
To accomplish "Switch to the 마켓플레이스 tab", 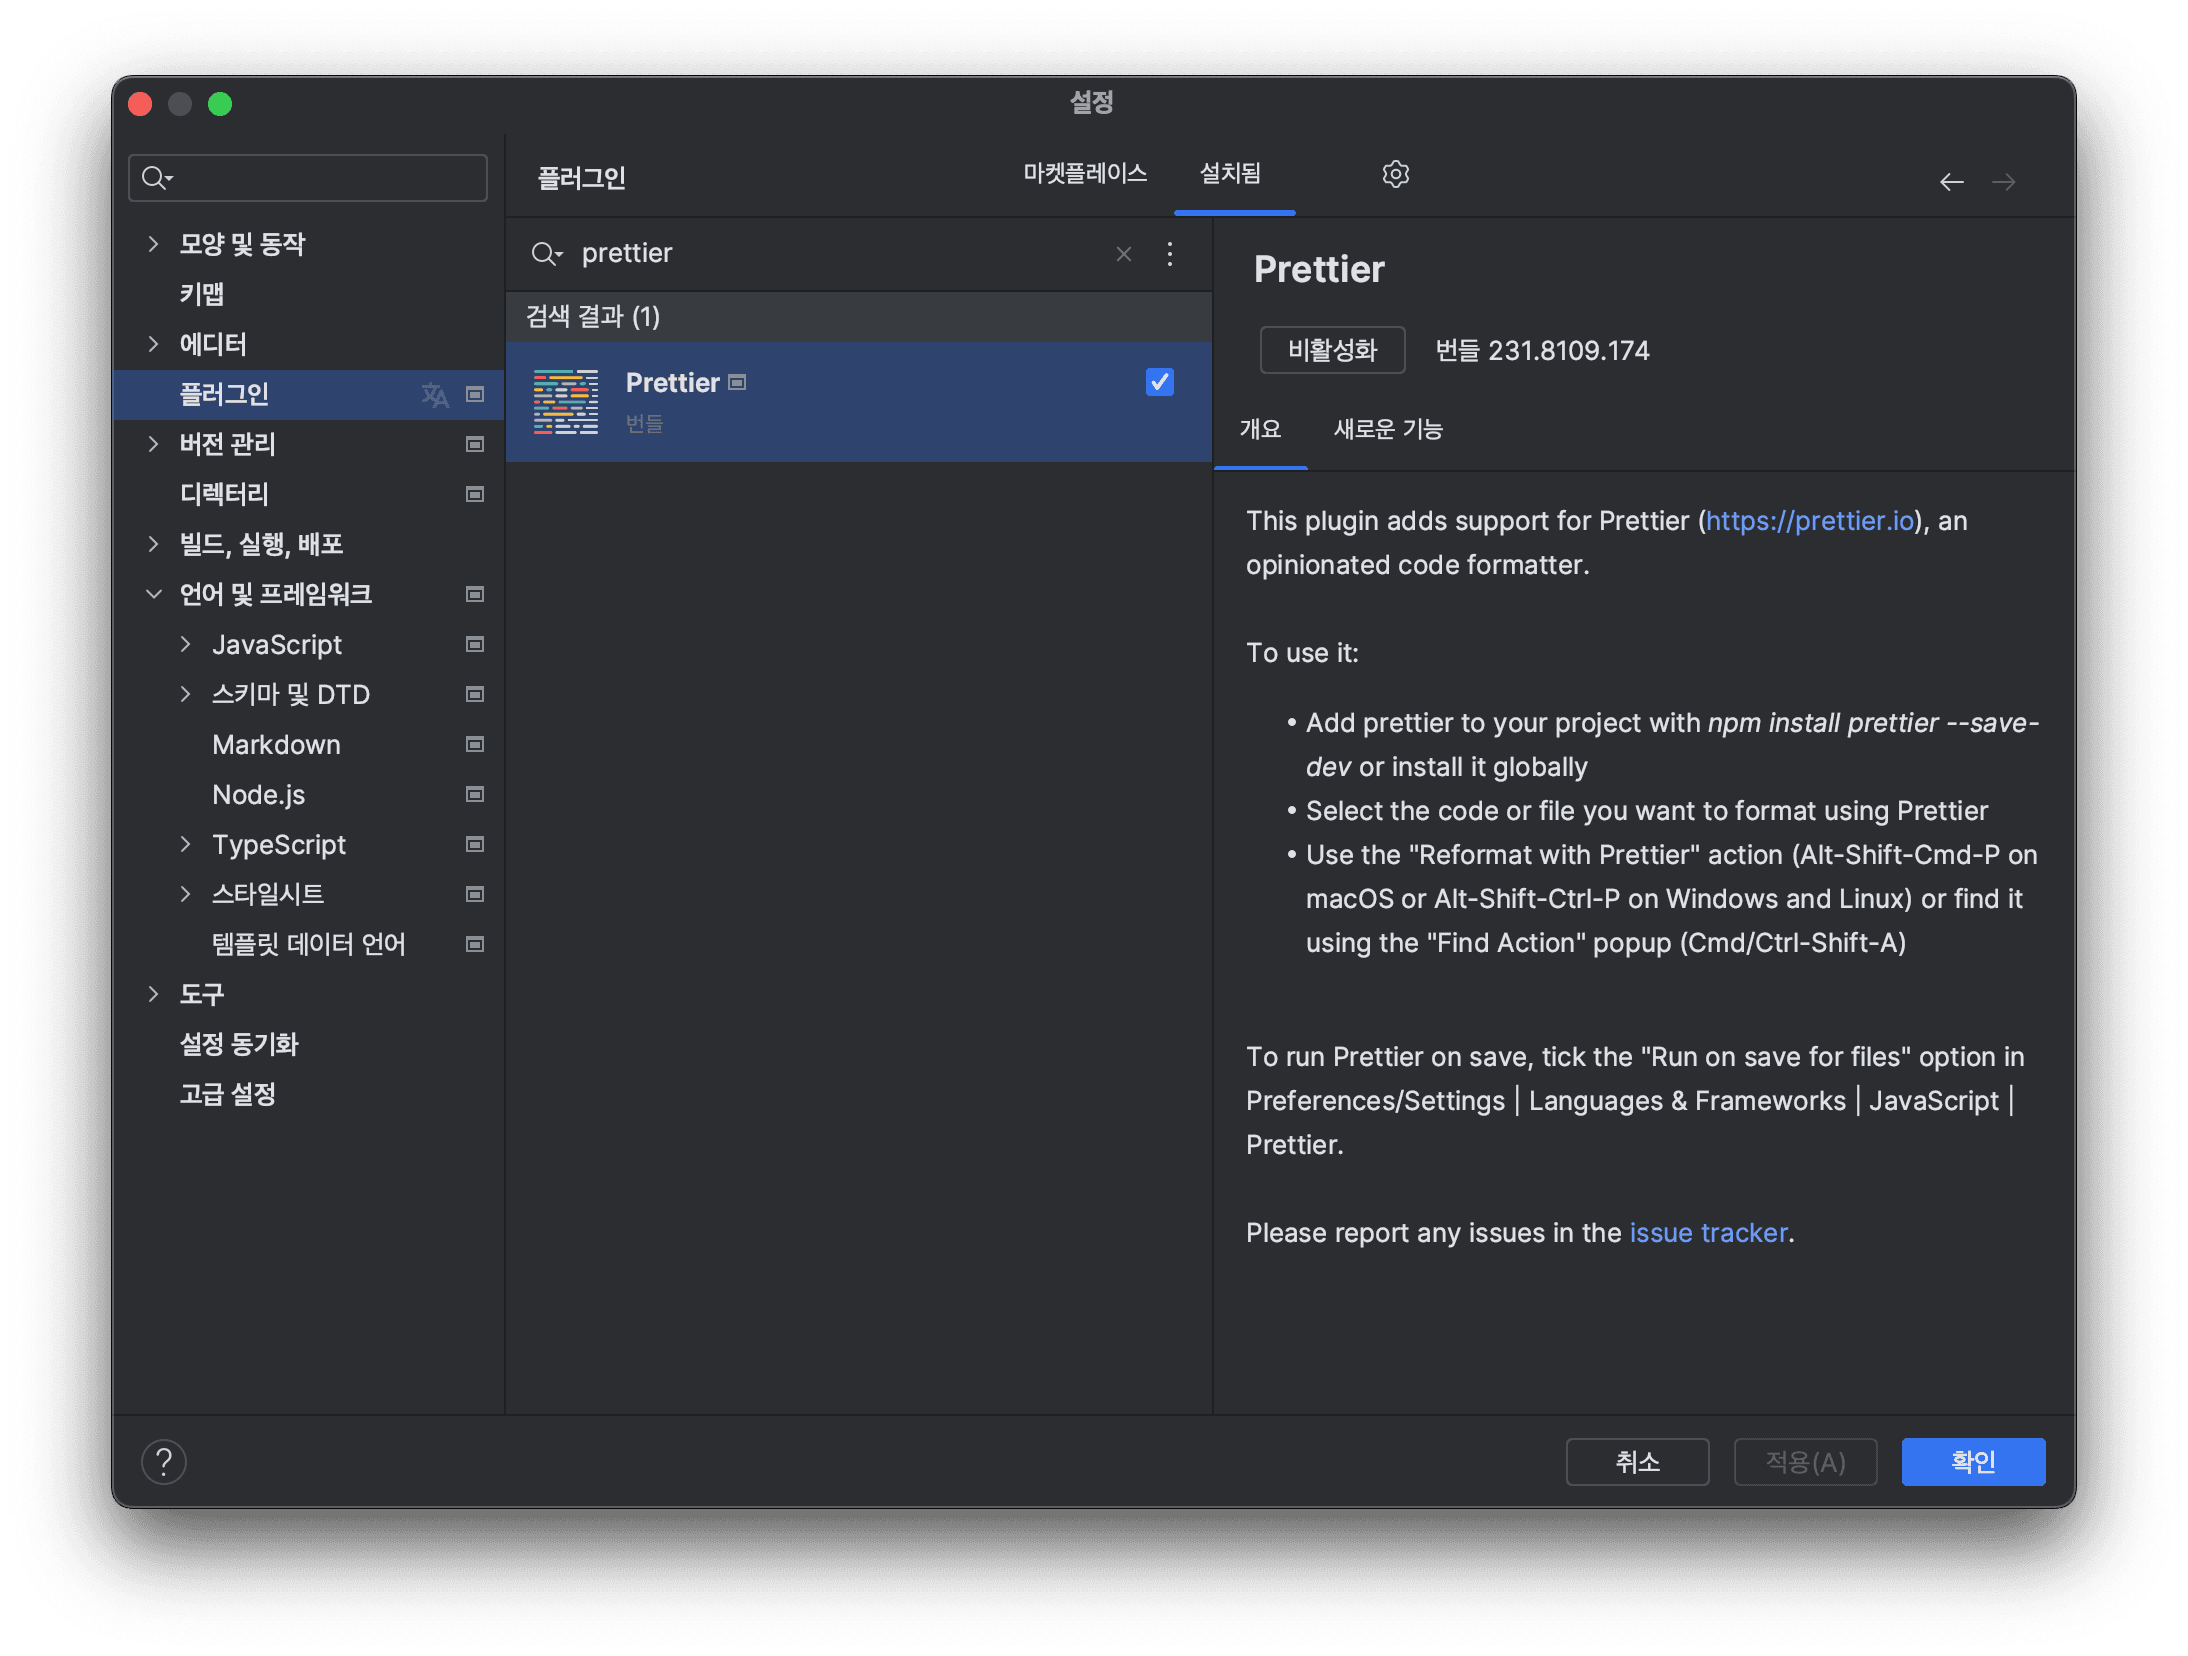I will point(1085,172).
